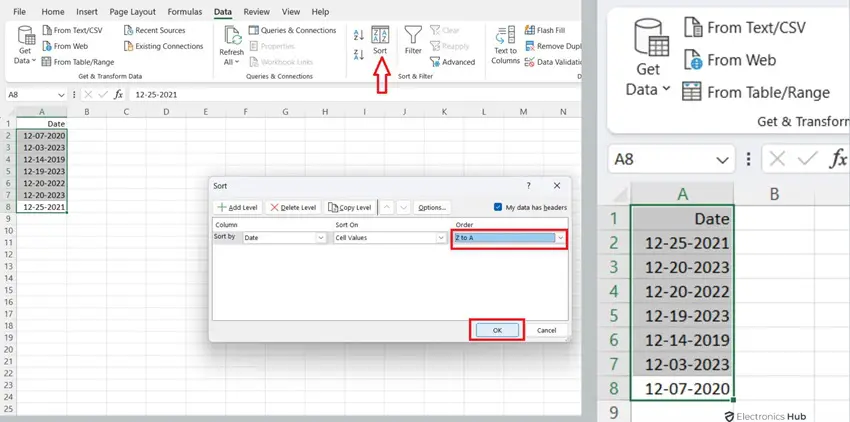
Task: Click Delete Level in Sort dialog
Action: click(x=294, y=207)
